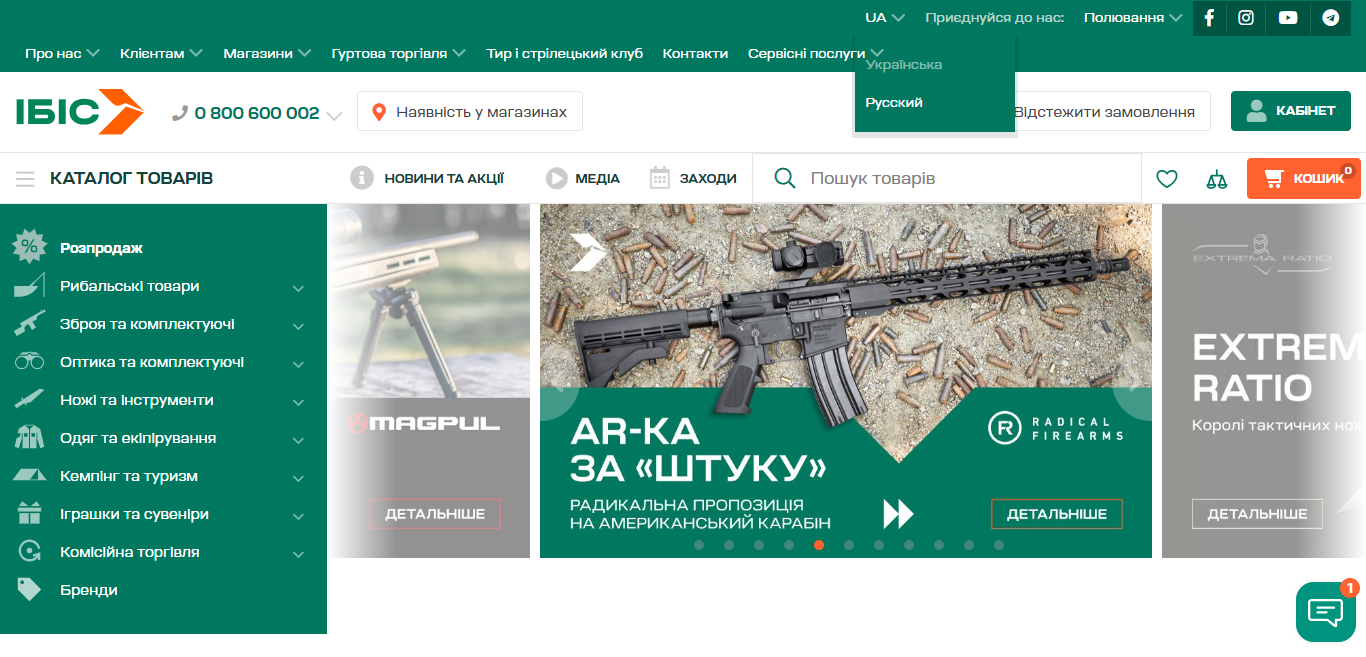Open the Контакти page
This screenshot has height=657, width=1366.
[x=695, y=53]
